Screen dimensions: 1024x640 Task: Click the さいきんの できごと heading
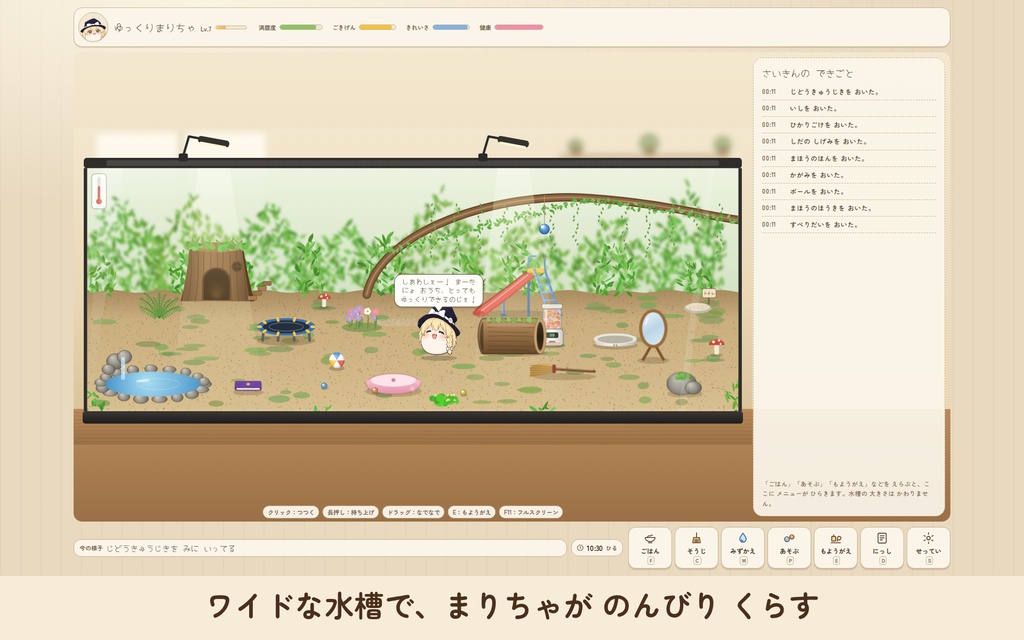(808, 73)
